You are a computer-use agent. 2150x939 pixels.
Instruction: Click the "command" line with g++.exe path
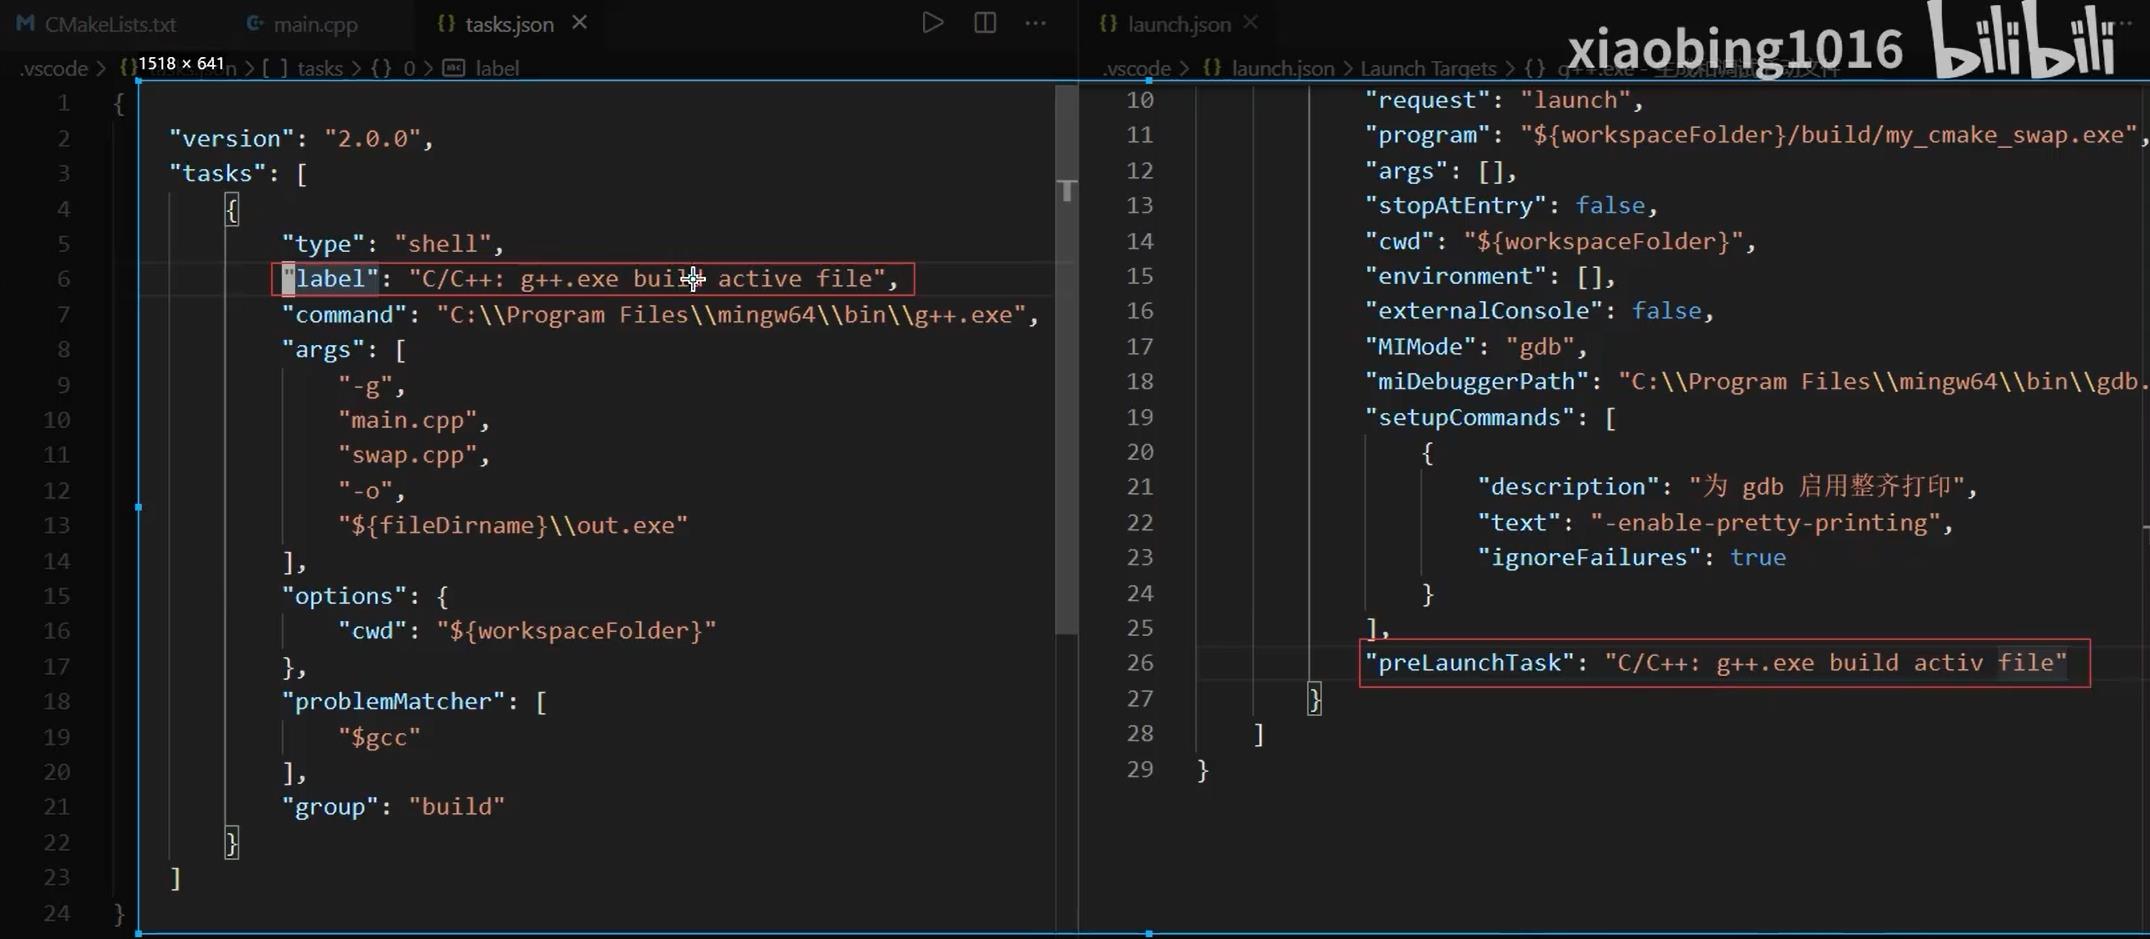coord(661,314)
